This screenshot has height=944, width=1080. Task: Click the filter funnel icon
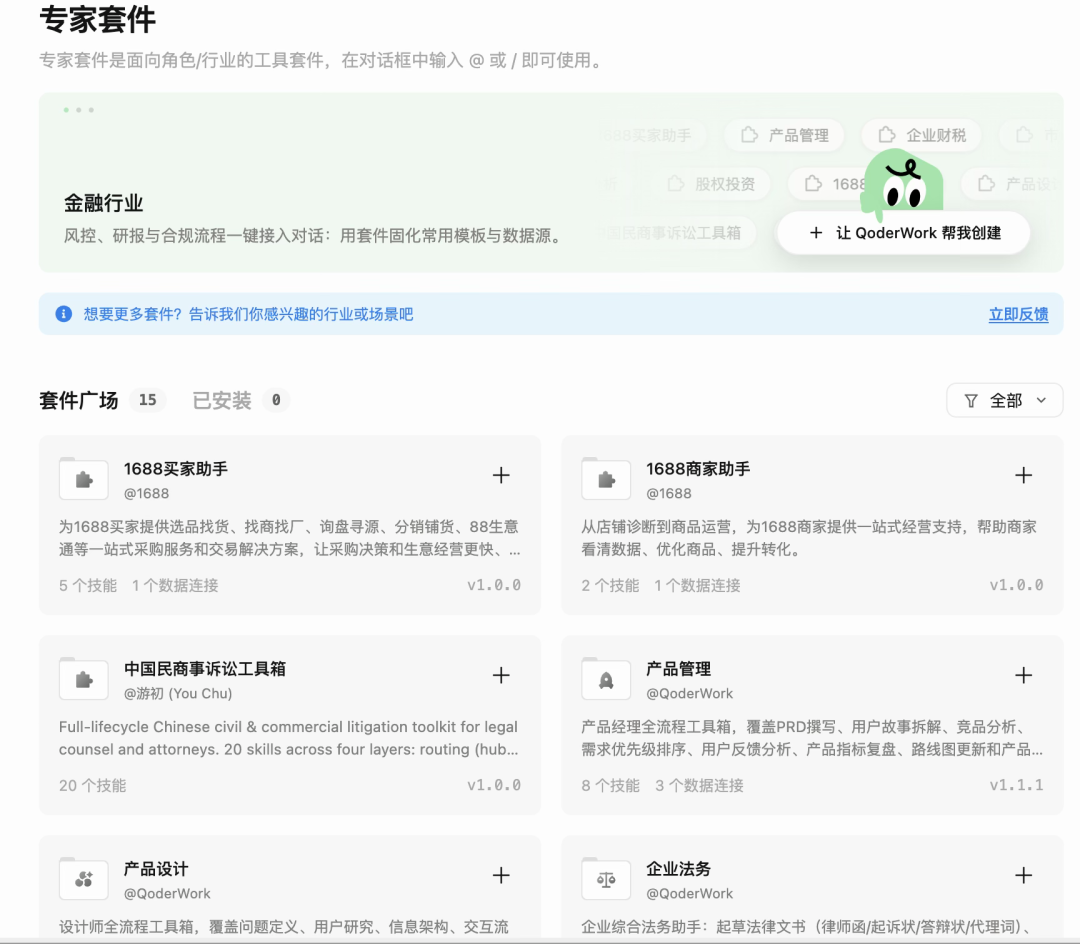(x=970, y=401)
